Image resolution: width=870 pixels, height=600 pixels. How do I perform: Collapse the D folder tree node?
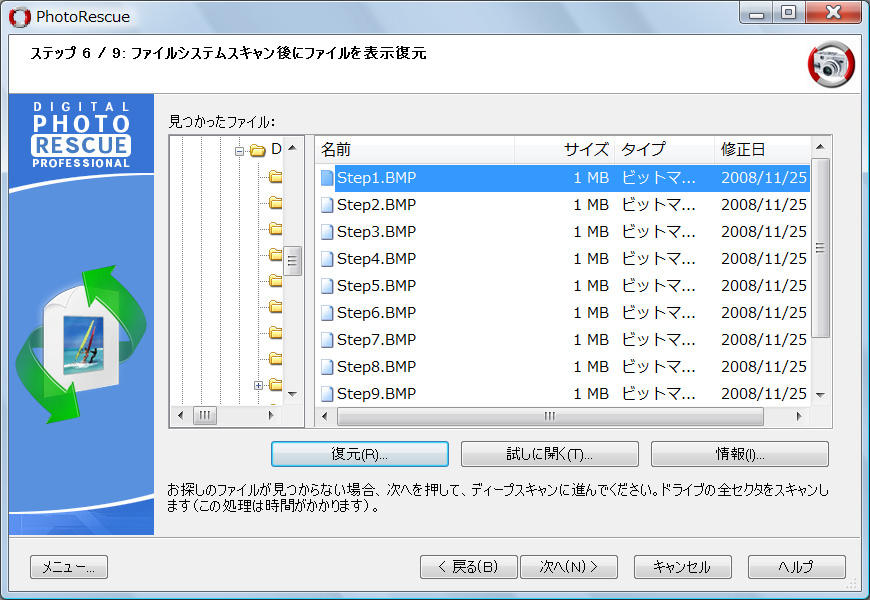pyautogui.click(x=239, y=151)
